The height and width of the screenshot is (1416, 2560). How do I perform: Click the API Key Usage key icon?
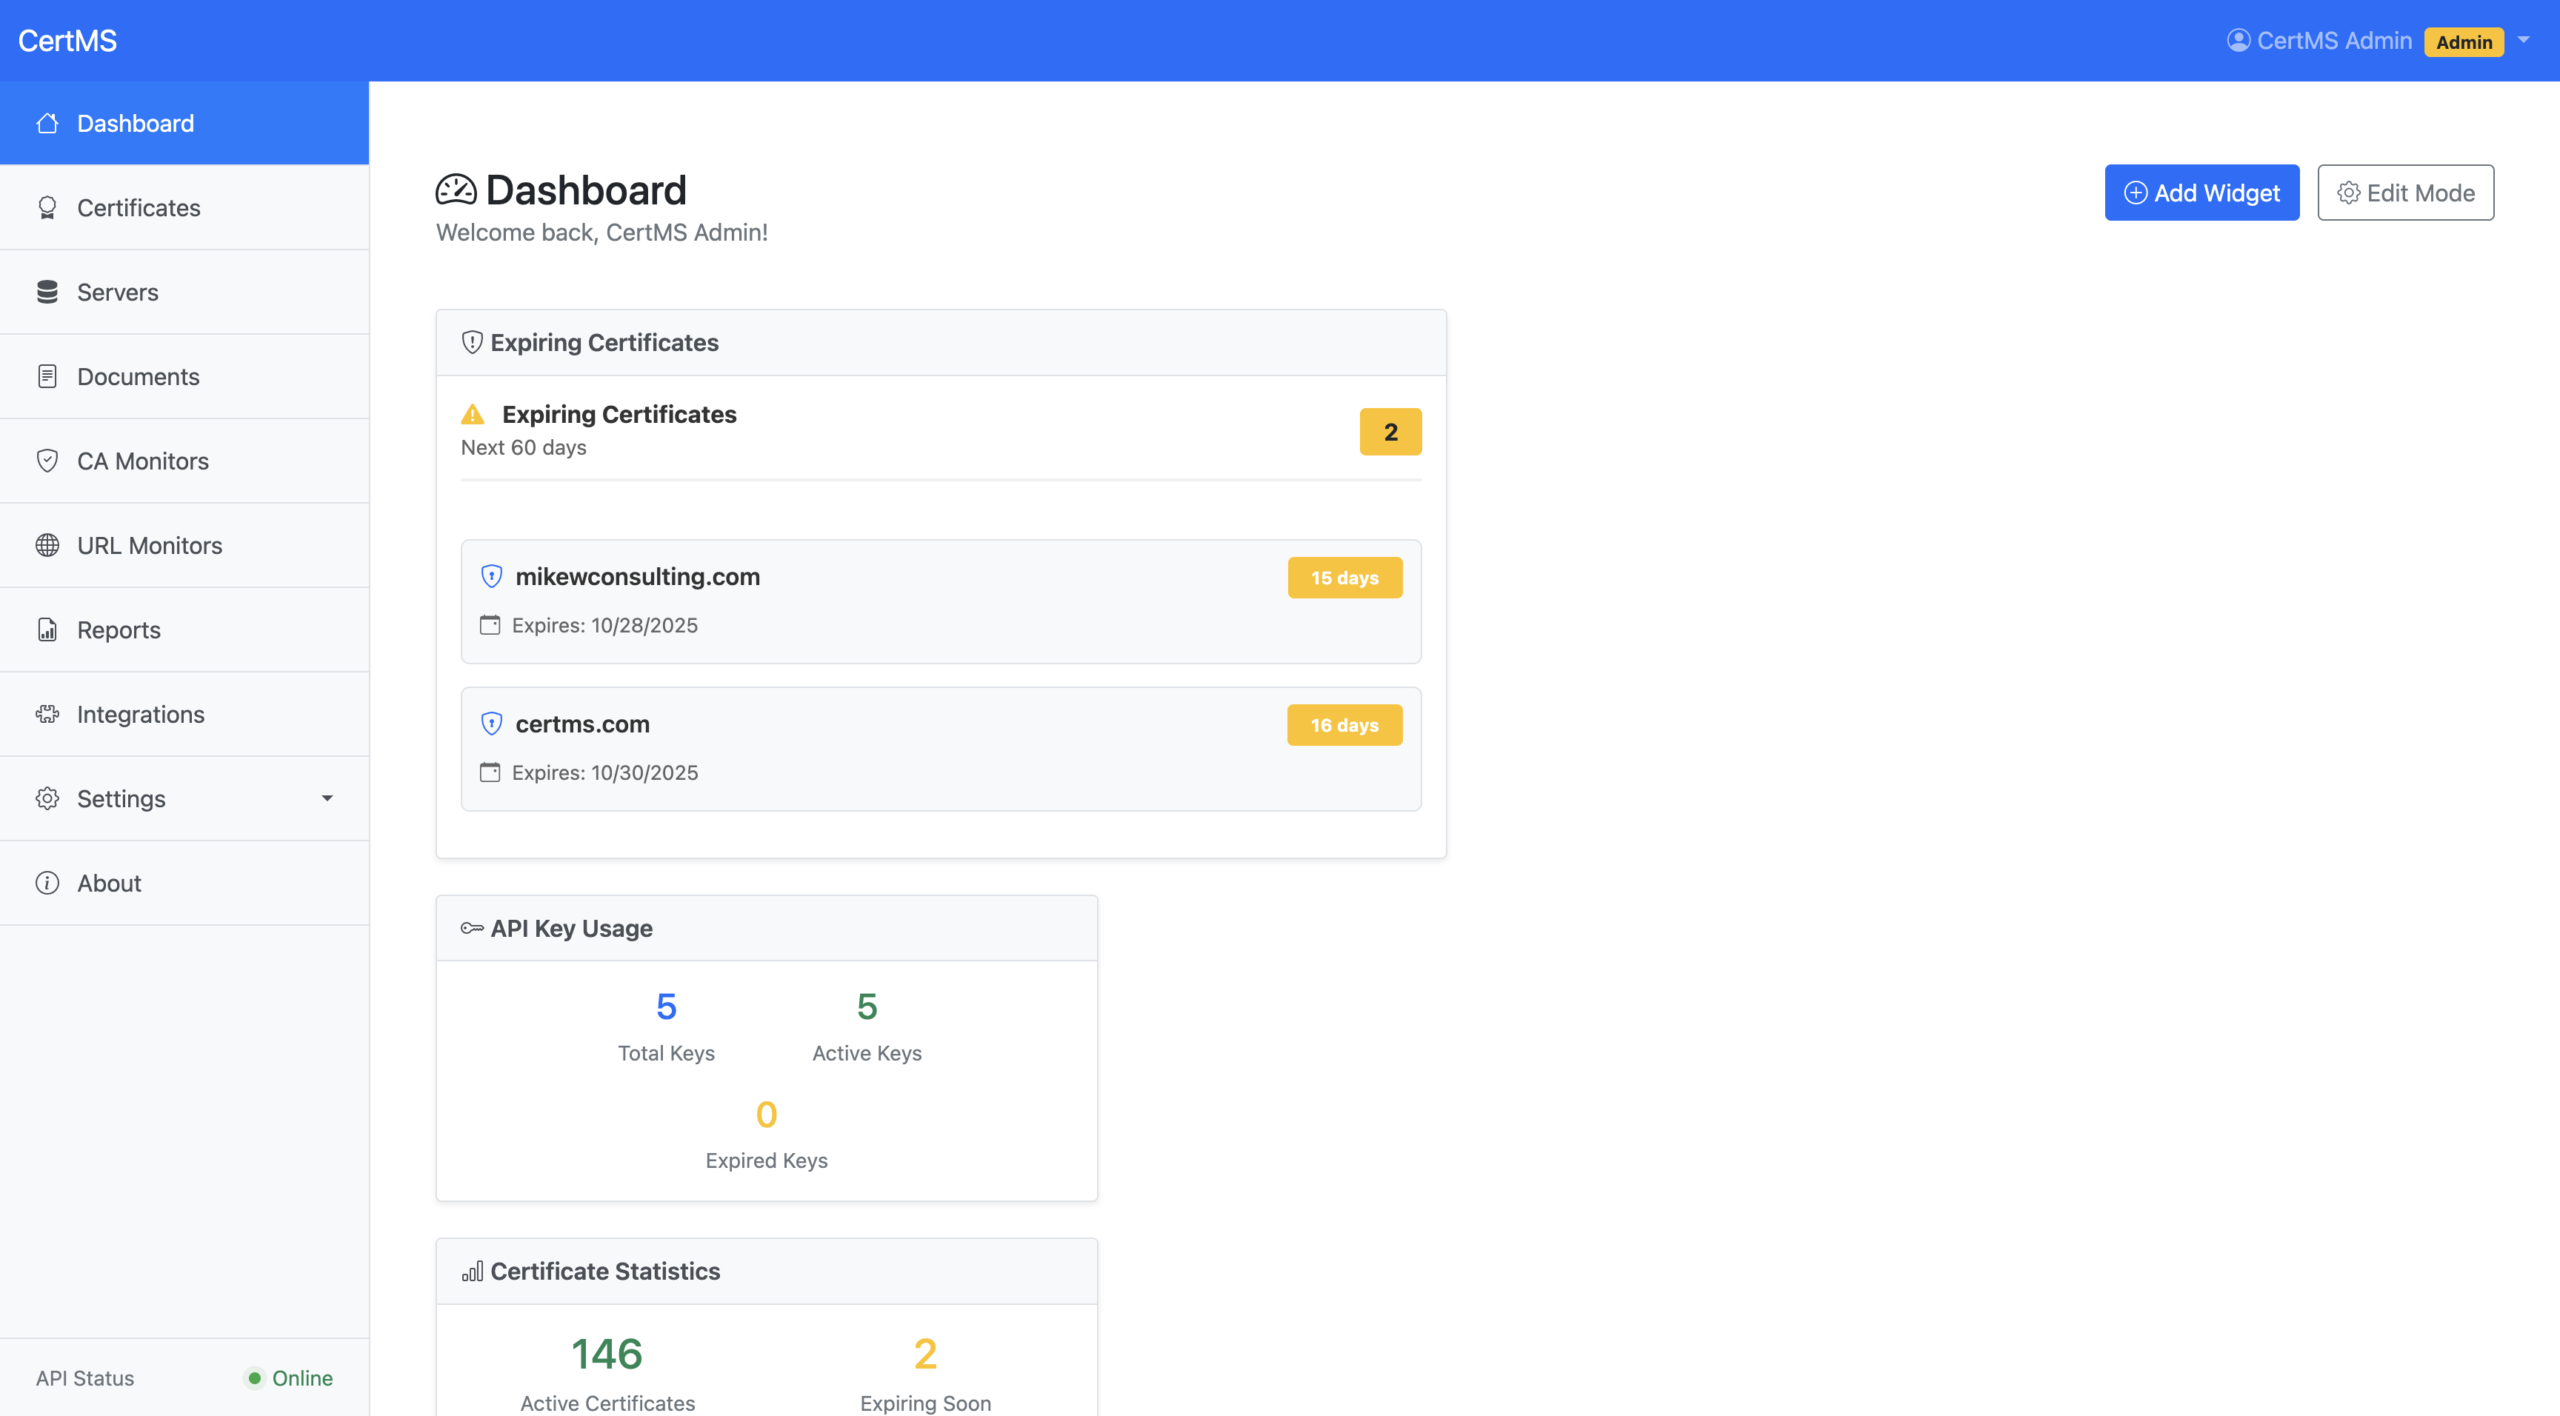pos(470,928)
